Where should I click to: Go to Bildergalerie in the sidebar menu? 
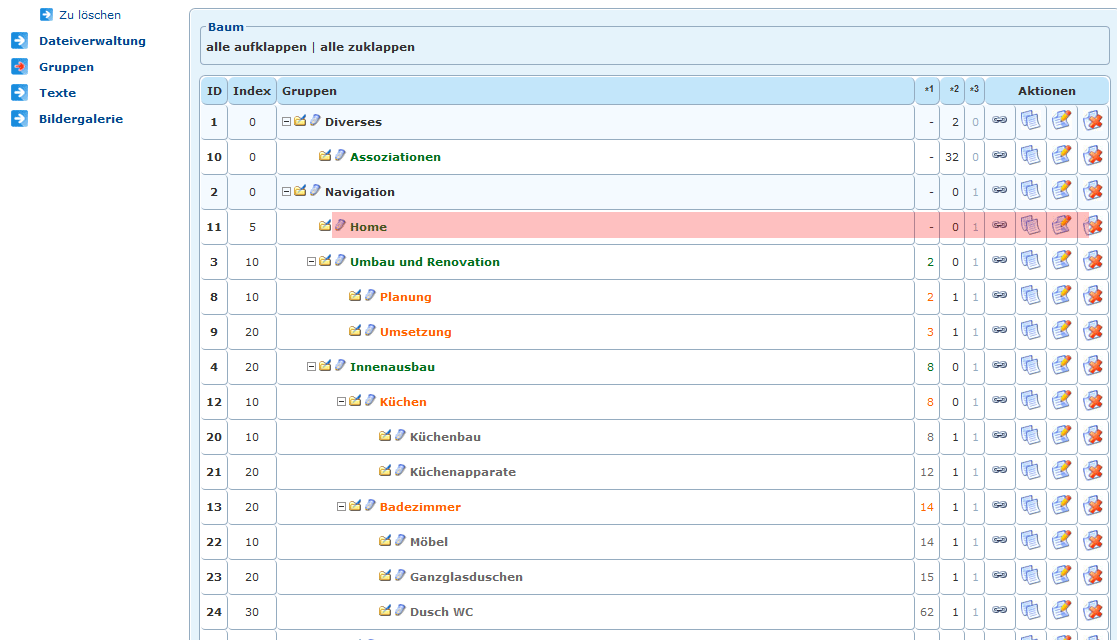click(x=81, y=119)
